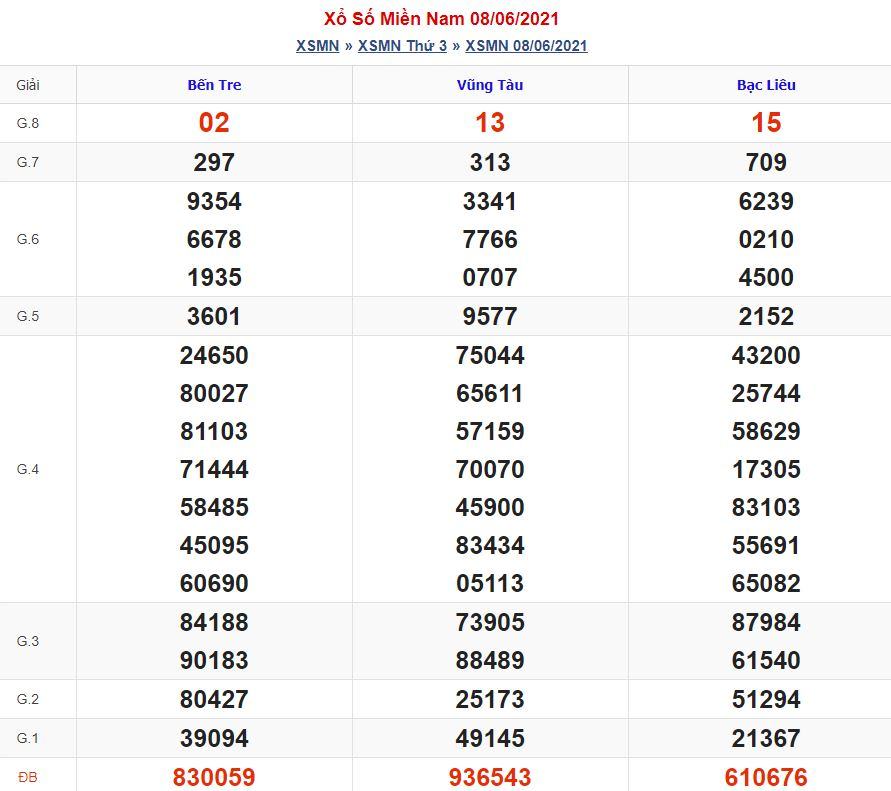
Task: Open the XSMN Thứ 3 breadcrumb link
Action: pos(402,46)
